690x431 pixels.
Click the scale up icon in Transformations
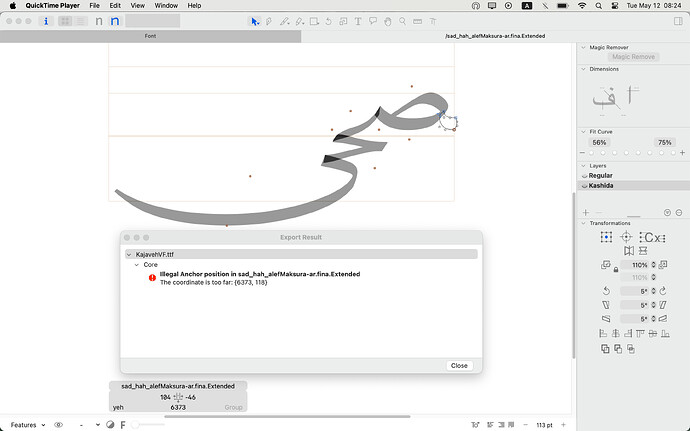(x=663, y=265)
